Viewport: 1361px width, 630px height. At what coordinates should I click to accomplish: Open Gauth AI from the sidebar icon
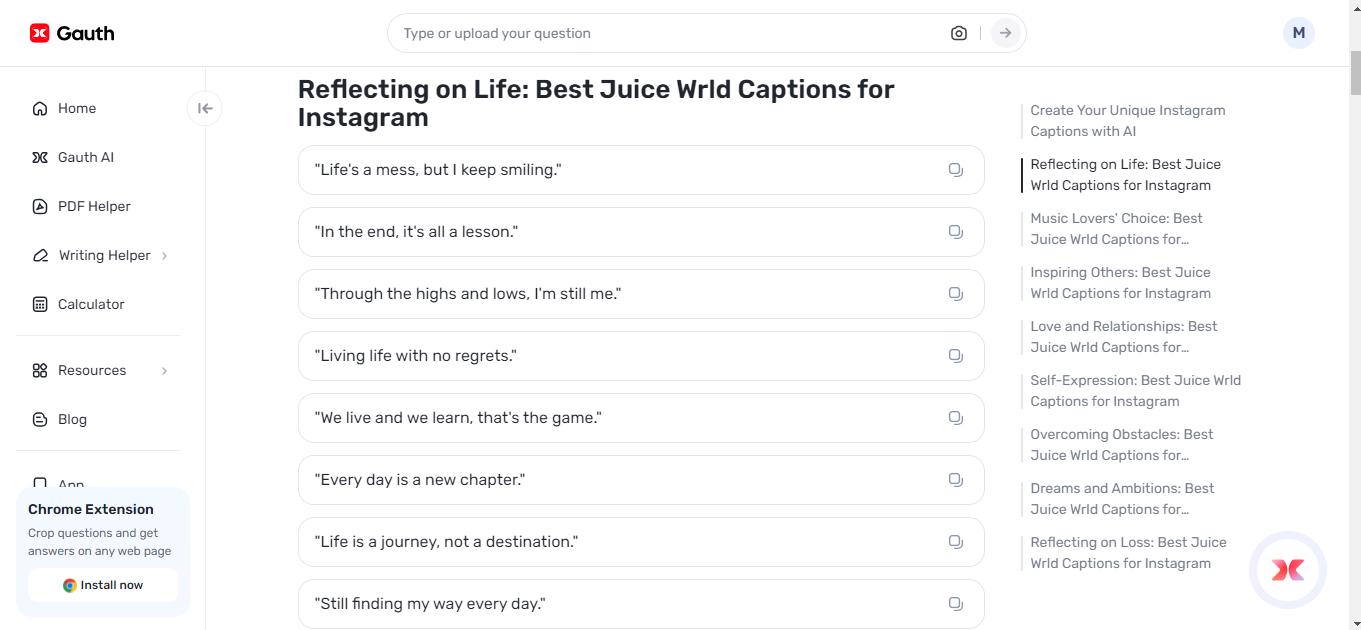pos(40,157)
